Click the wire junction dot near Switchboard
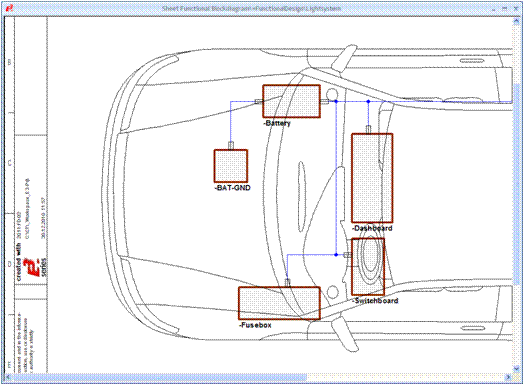 [336, 255]
